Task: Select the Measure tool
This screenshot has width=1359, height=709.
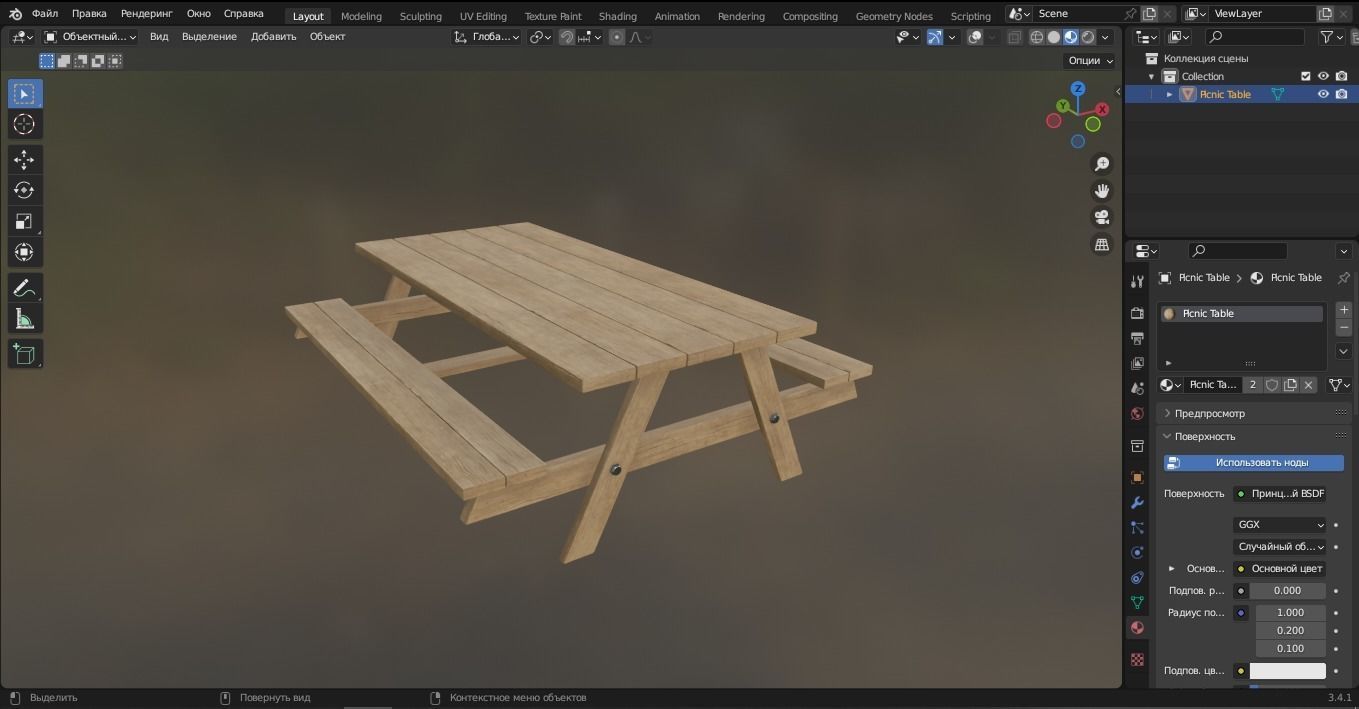Action: coord(25,319)
